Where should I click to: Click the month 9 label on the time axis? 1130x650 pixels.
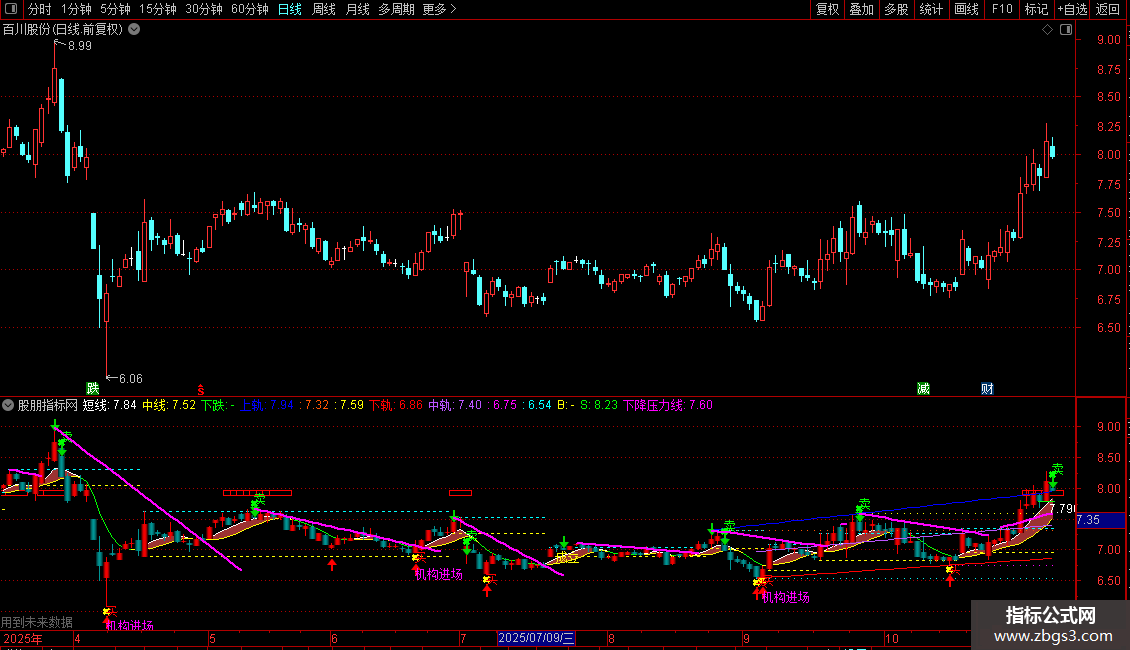click(x=747, y=638)
